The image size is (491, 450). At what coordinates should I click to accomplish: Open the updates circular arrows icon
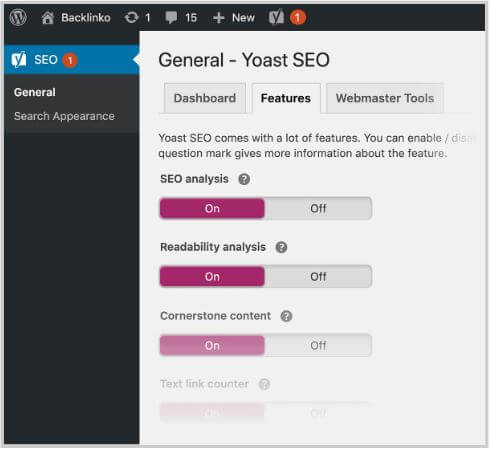[x=131, y=18]
